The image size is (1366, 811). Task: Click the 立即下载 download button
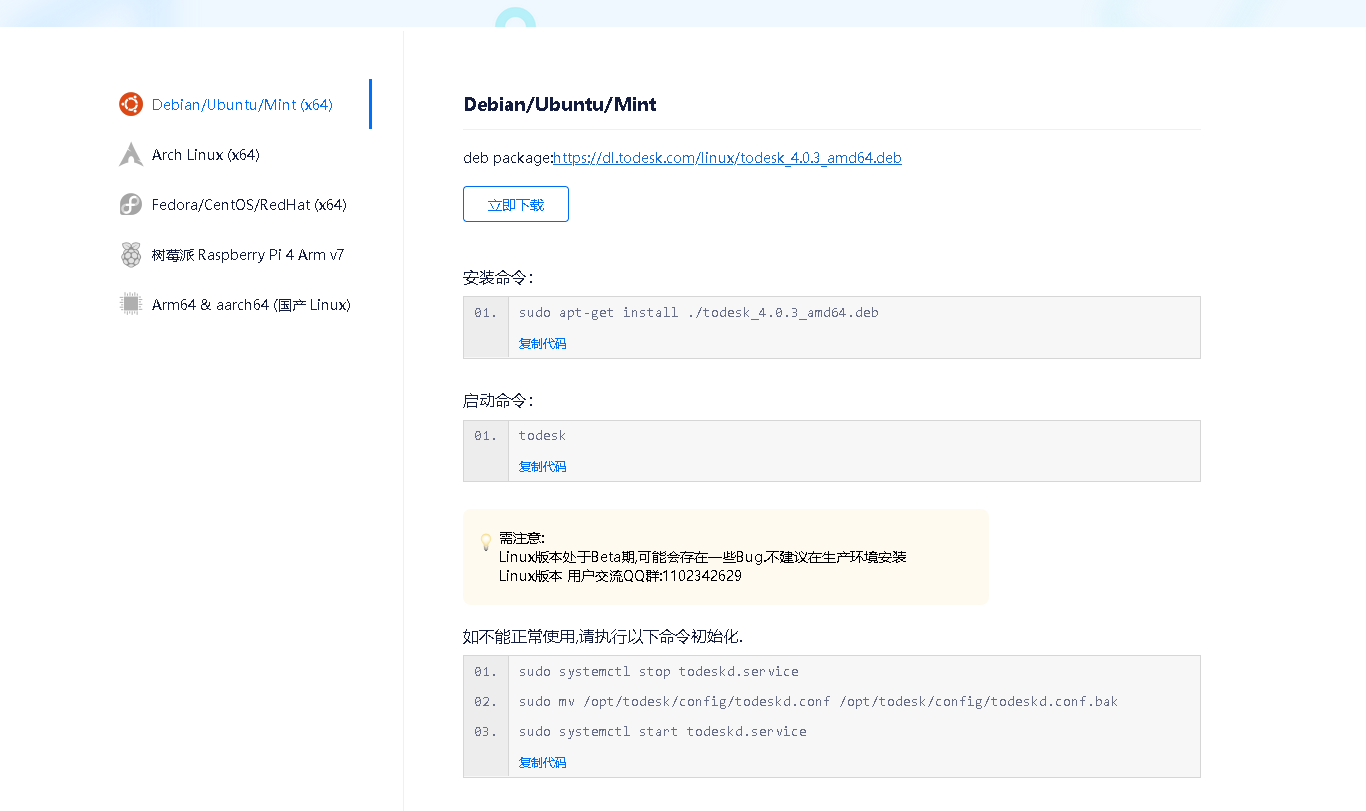pos(515,204)
